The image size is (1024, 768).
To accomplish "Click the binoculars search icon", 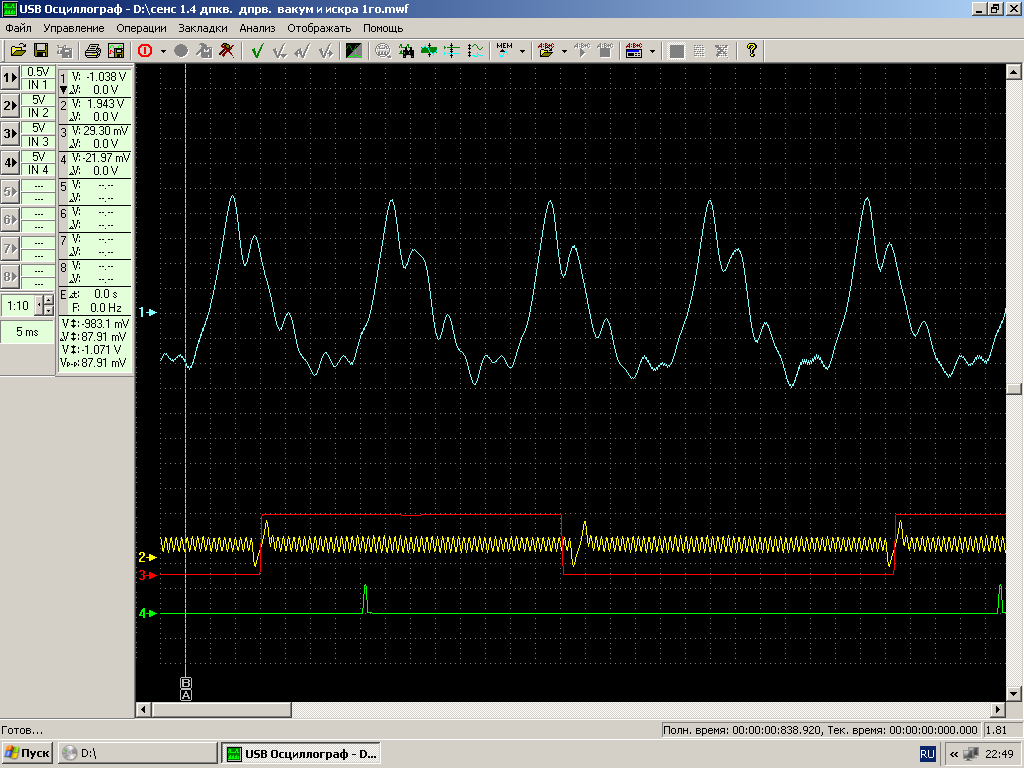I will click(x=406, y=50).
